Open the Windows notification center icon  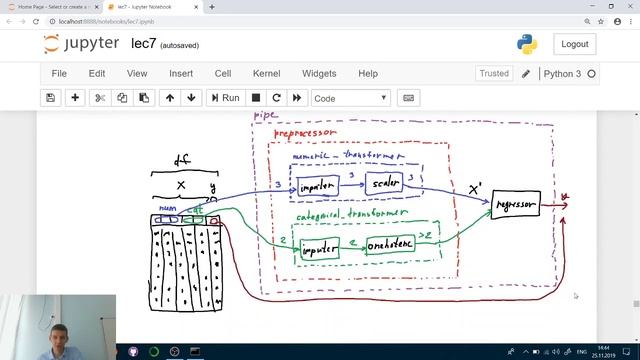(x=627, y=351)
